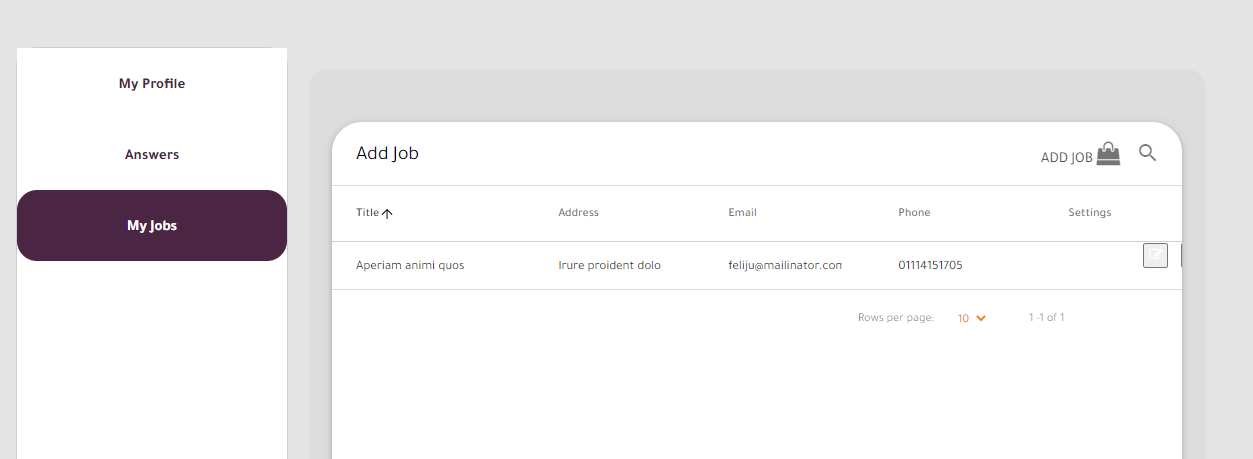Viewport: 1253px width, 459px height.
Task: Expand the rows per page dropdown
Action: click(971, 318)
